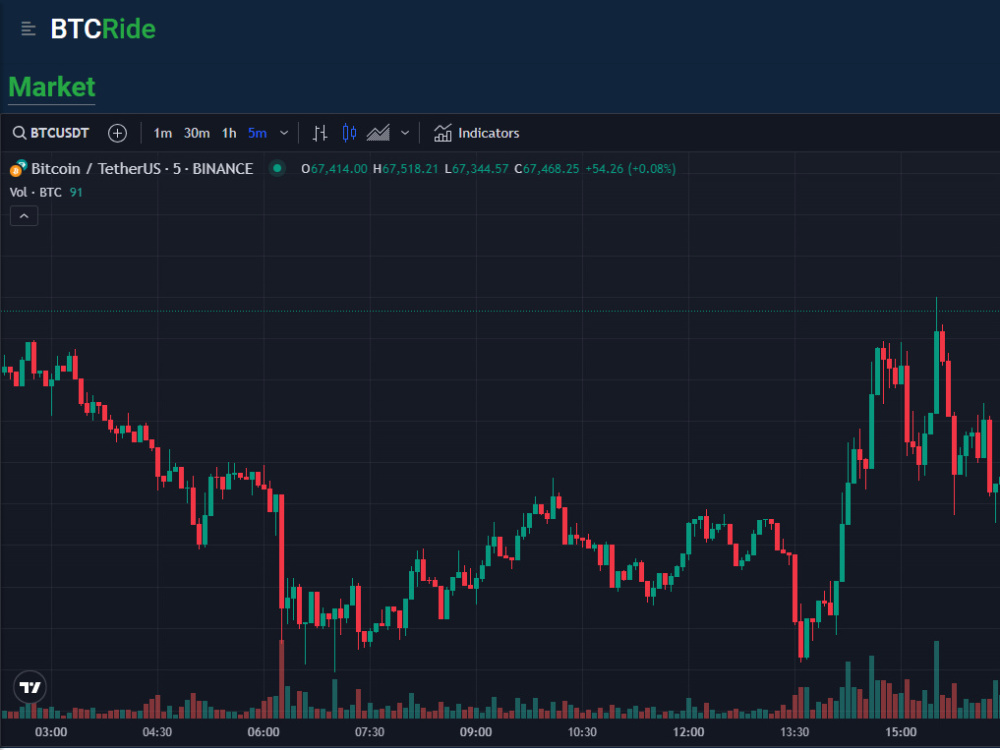Click the volume value 91
This screenshot has height=750, width=1000.
(76, 193)
